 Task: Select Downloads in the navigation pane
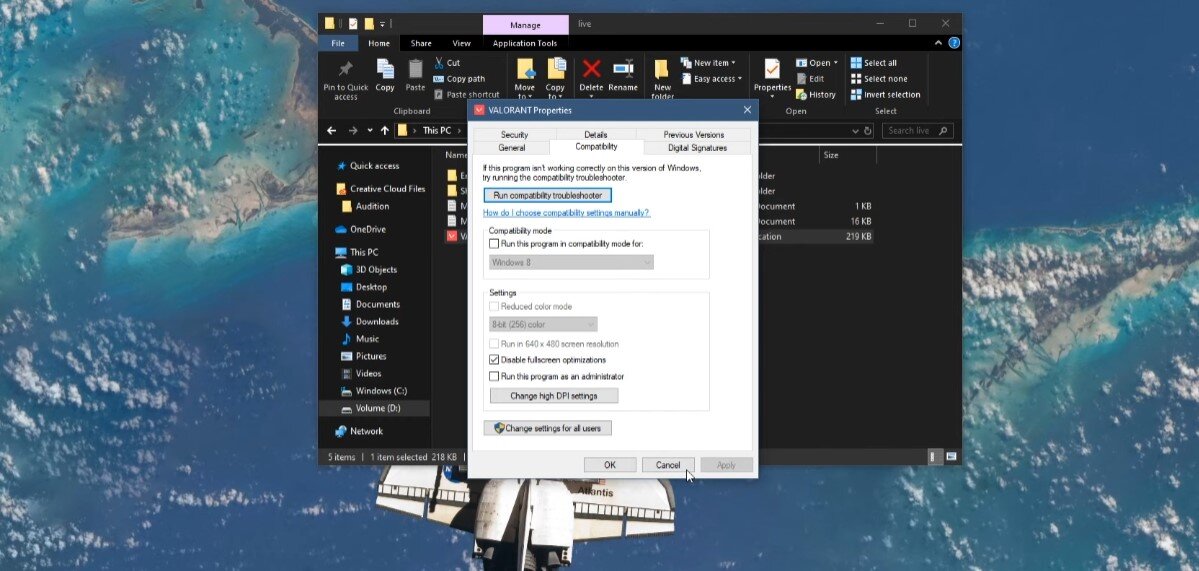[377, 322]
